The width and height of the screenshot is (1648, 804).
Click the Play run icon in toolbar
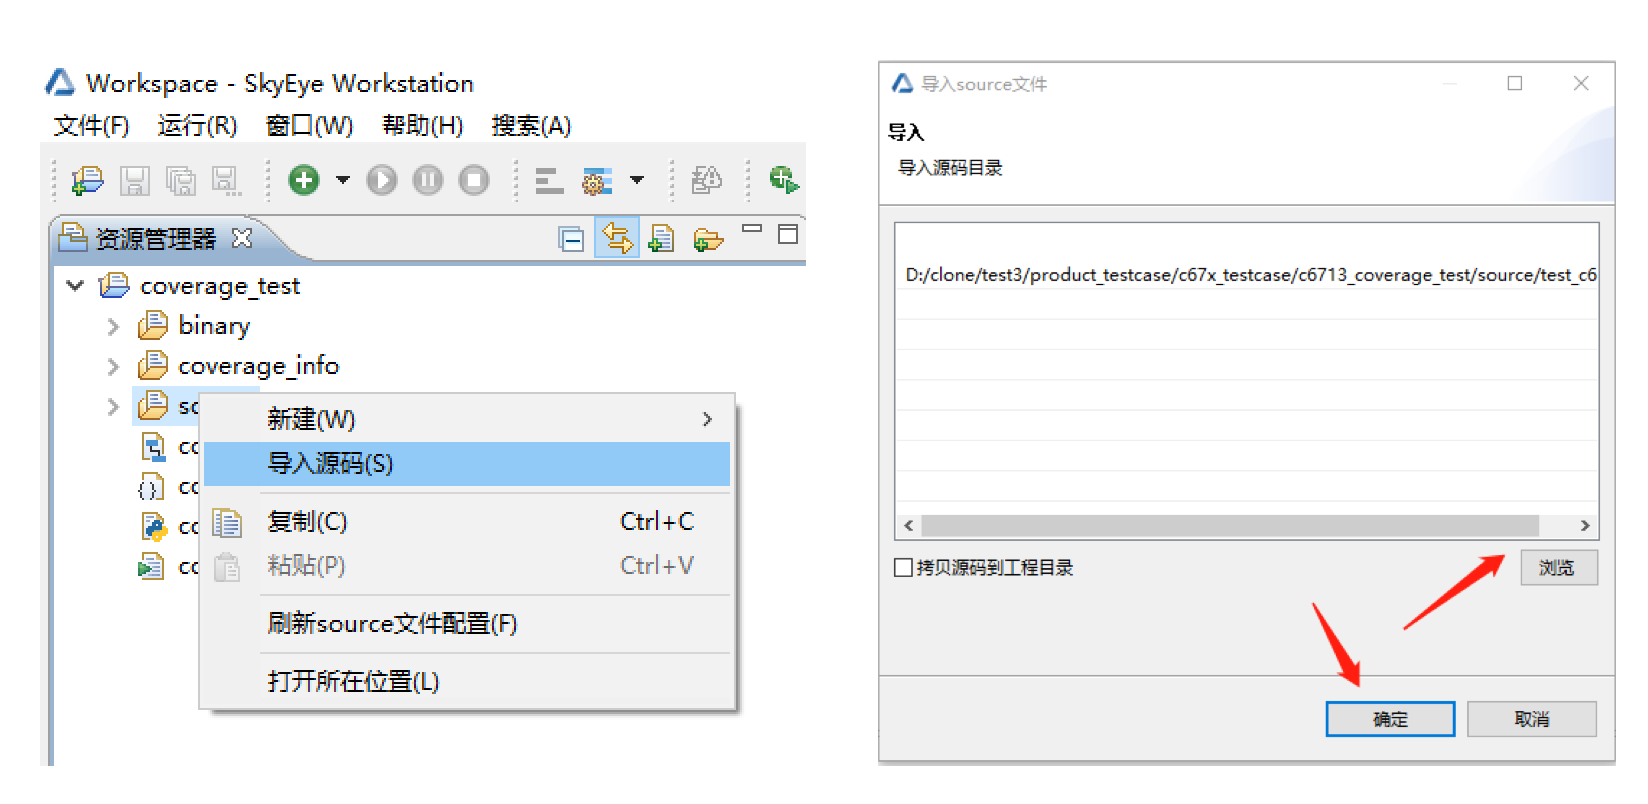(382, 180)
